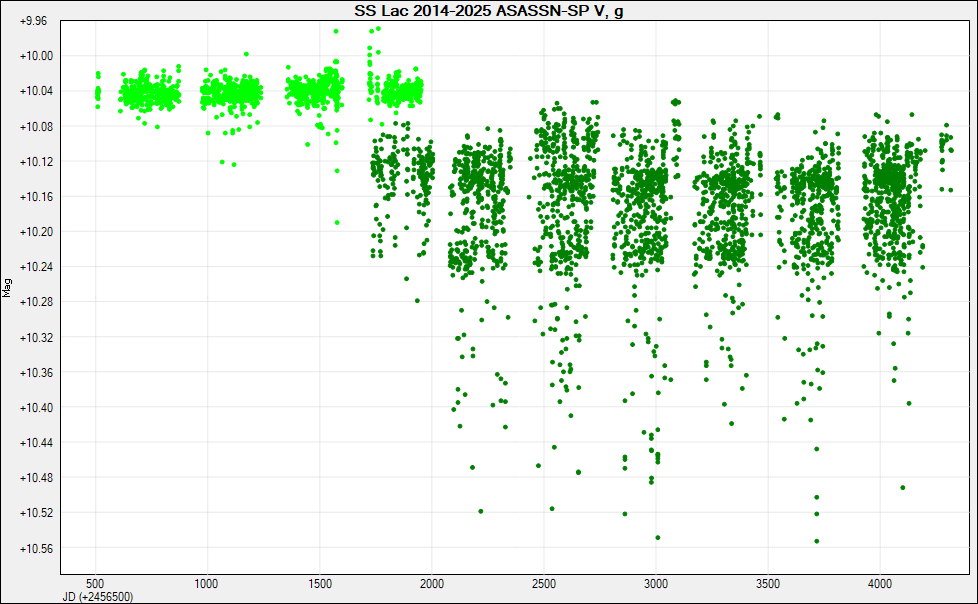Select the +10.48 magnitude tick label
Image resolution: width=978 pixels, height=604 pixels.
point(37,477)
